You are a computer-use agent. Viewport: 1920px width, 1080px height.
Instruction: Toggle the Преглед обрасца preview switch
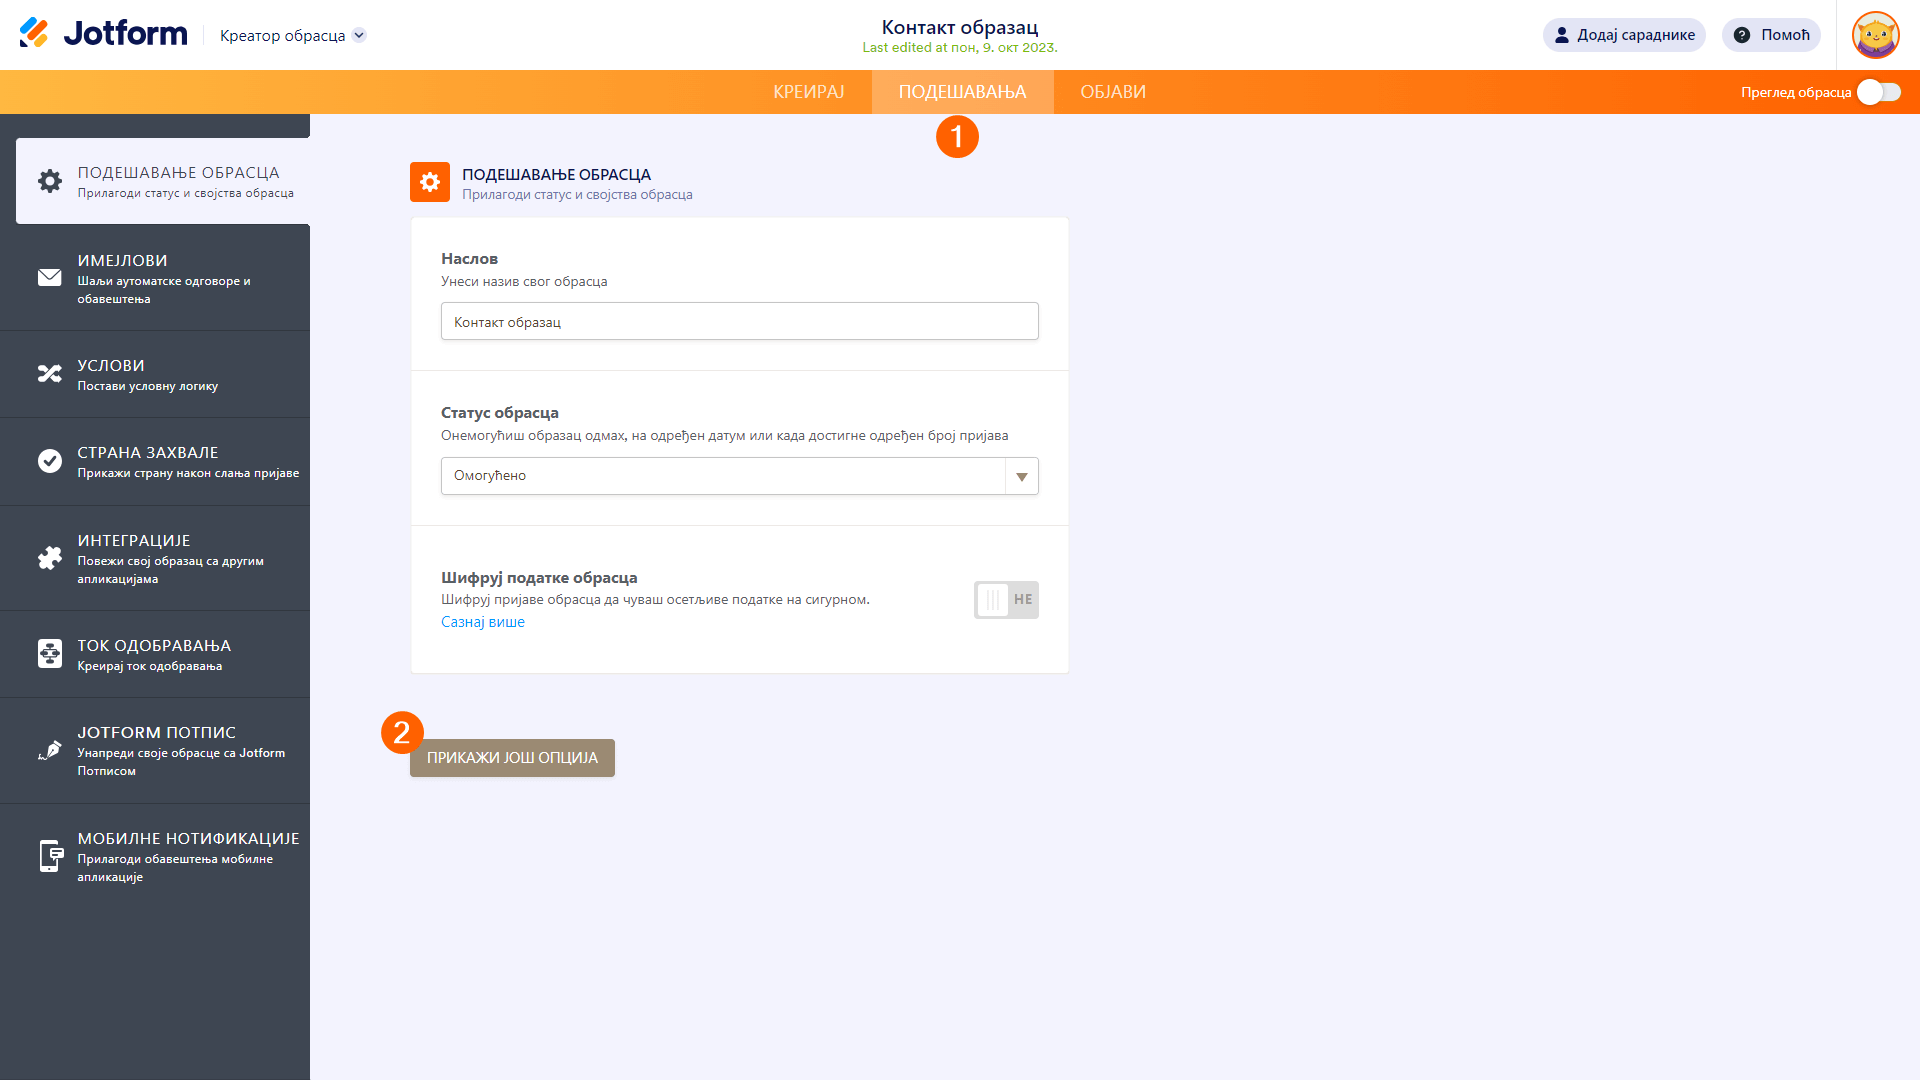(x=1878, y=92)
